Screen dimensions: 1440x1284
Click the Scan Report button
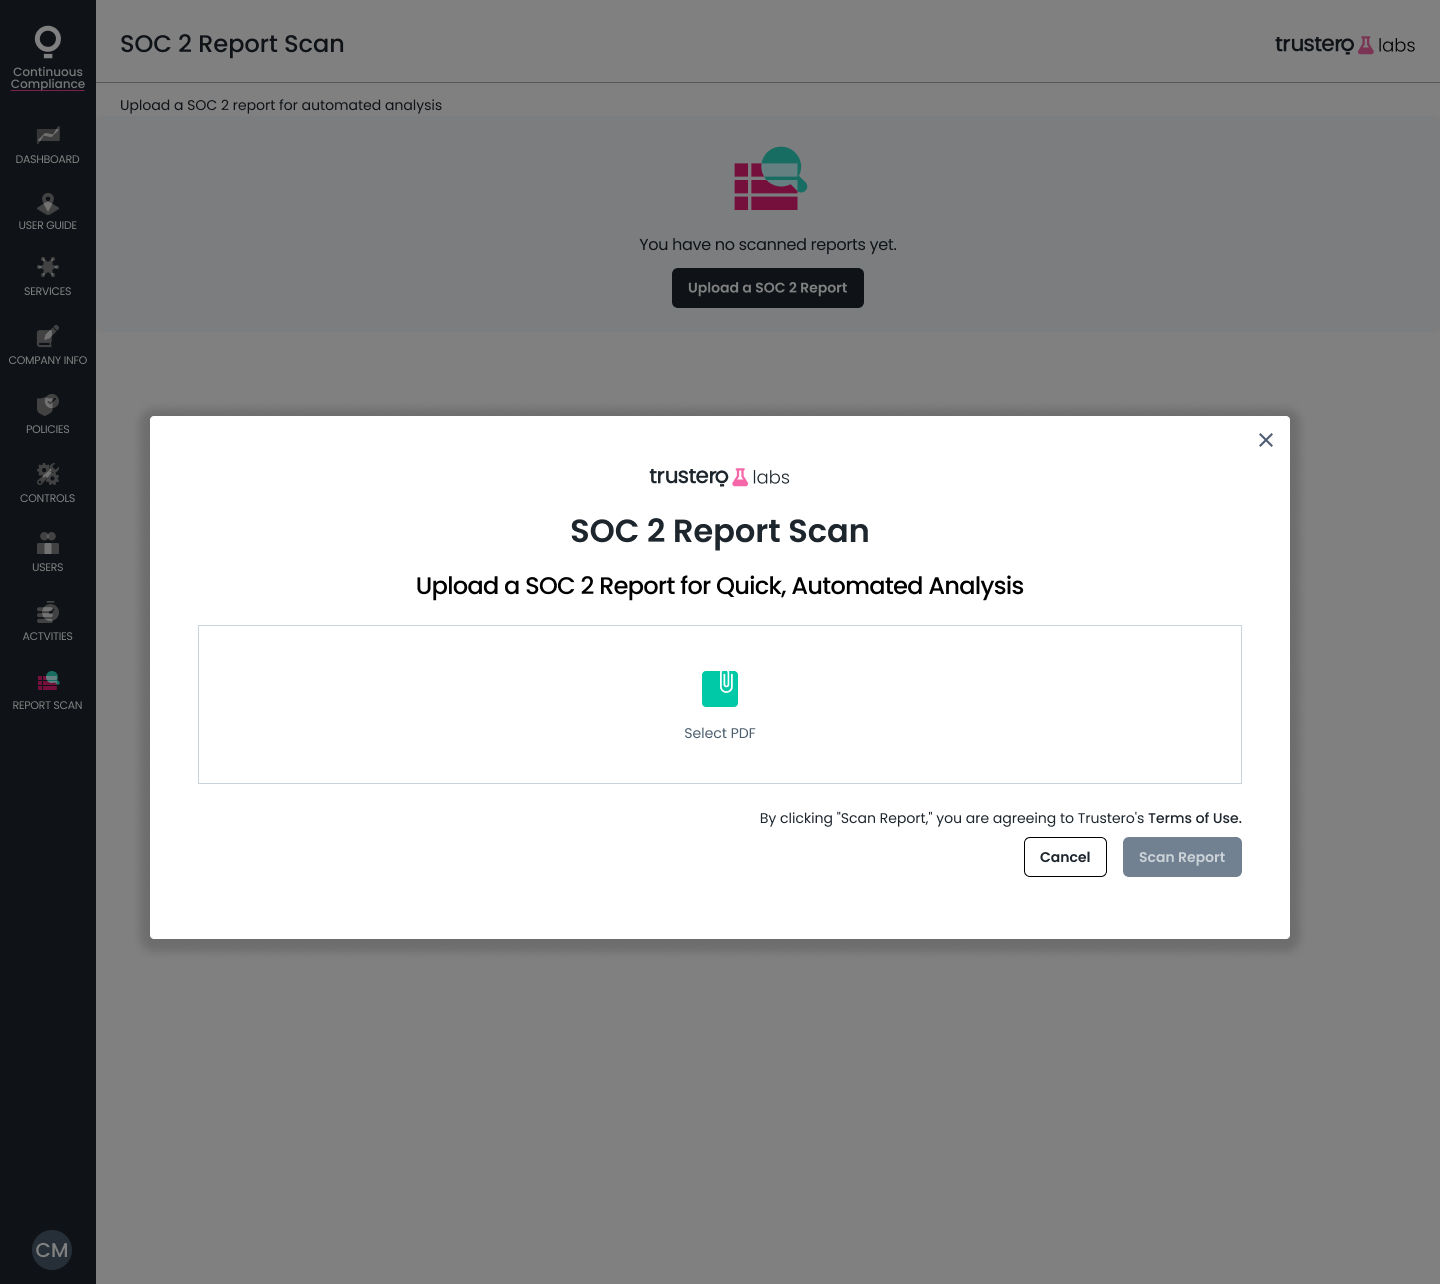point(1182,857)
